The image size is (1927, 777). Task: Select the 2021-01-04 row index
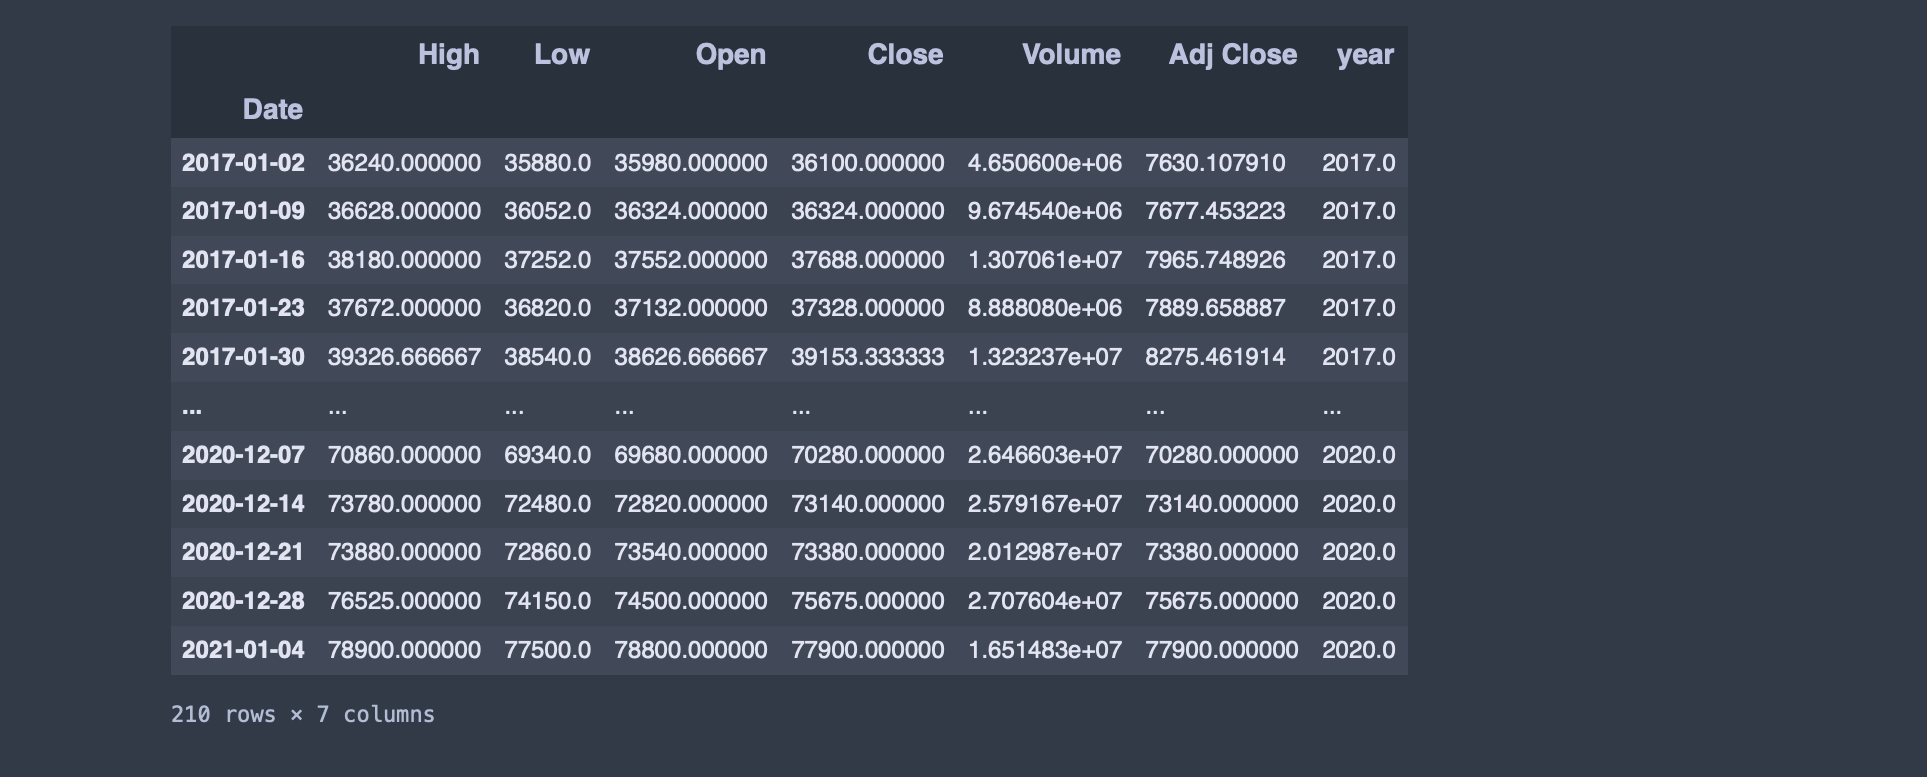point(243,650)
